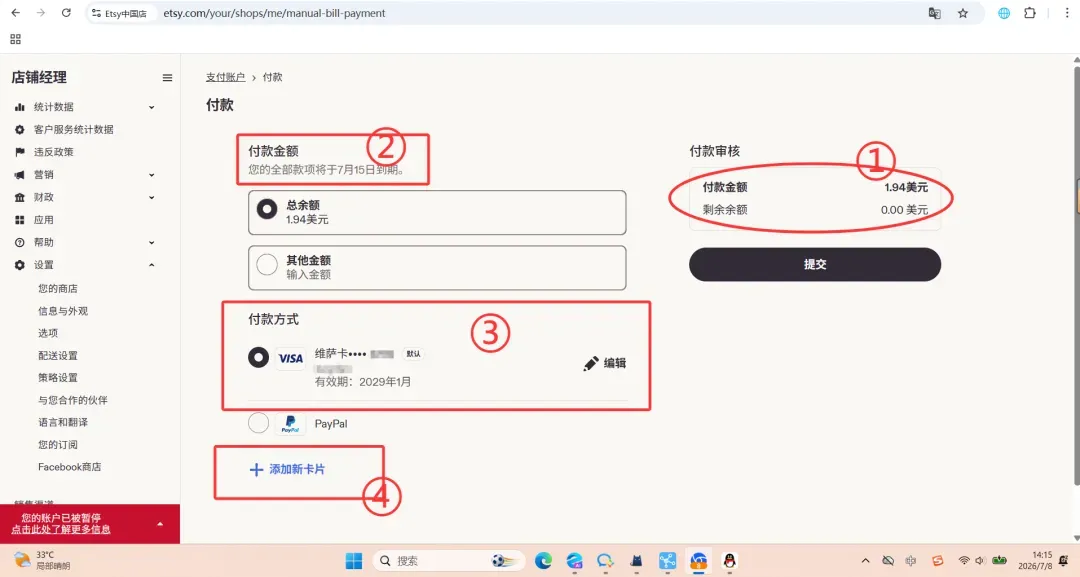Select the Visa card payment radio

click(x=258, y=357)
